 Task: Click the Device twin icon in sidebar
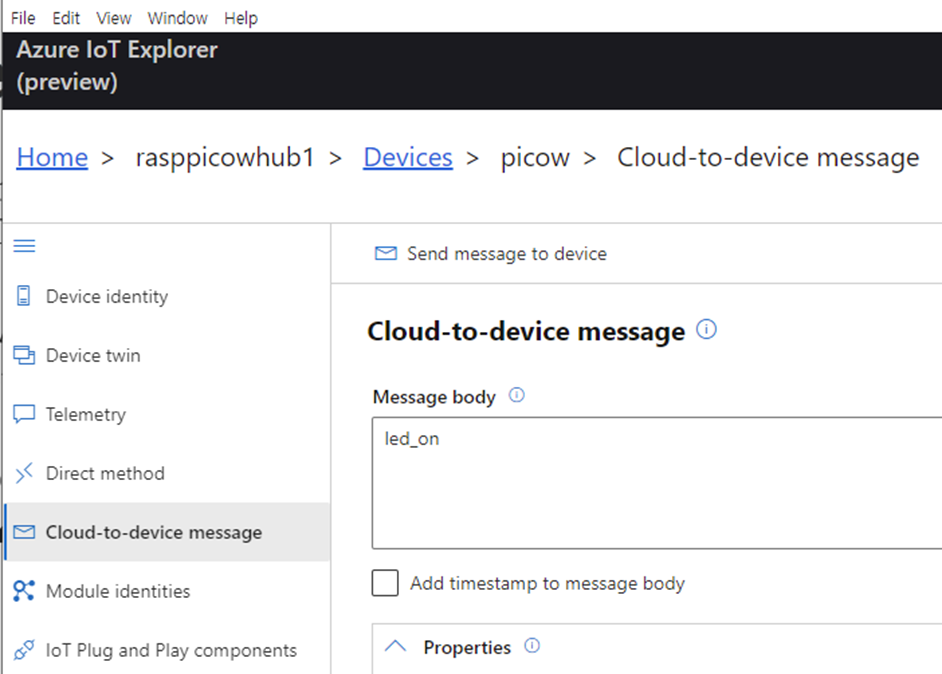point(24,355)
